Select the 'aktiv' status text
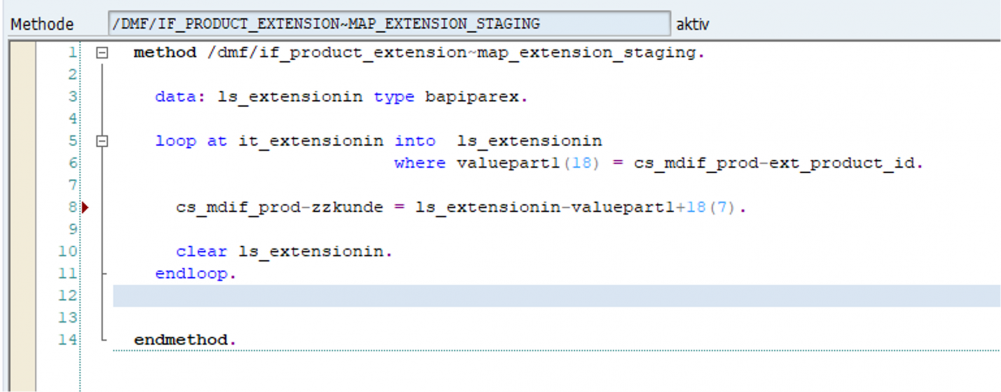Image resolution: width=1001 pixels, height=392 pixels. 692,25
